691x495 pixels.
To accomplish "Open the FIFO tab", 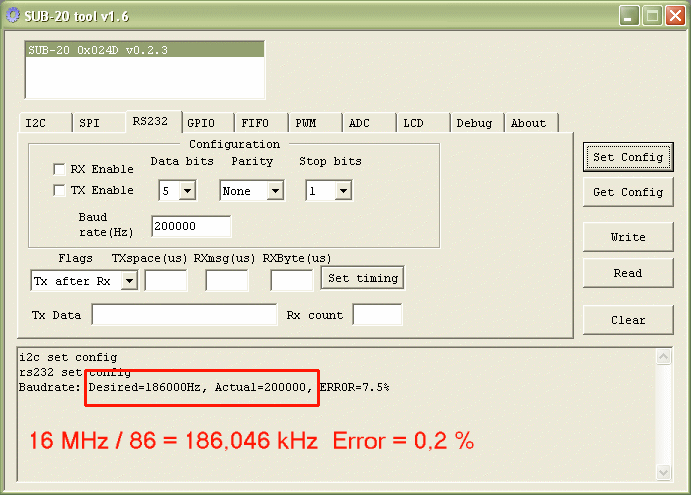I will tap(261, 123).
